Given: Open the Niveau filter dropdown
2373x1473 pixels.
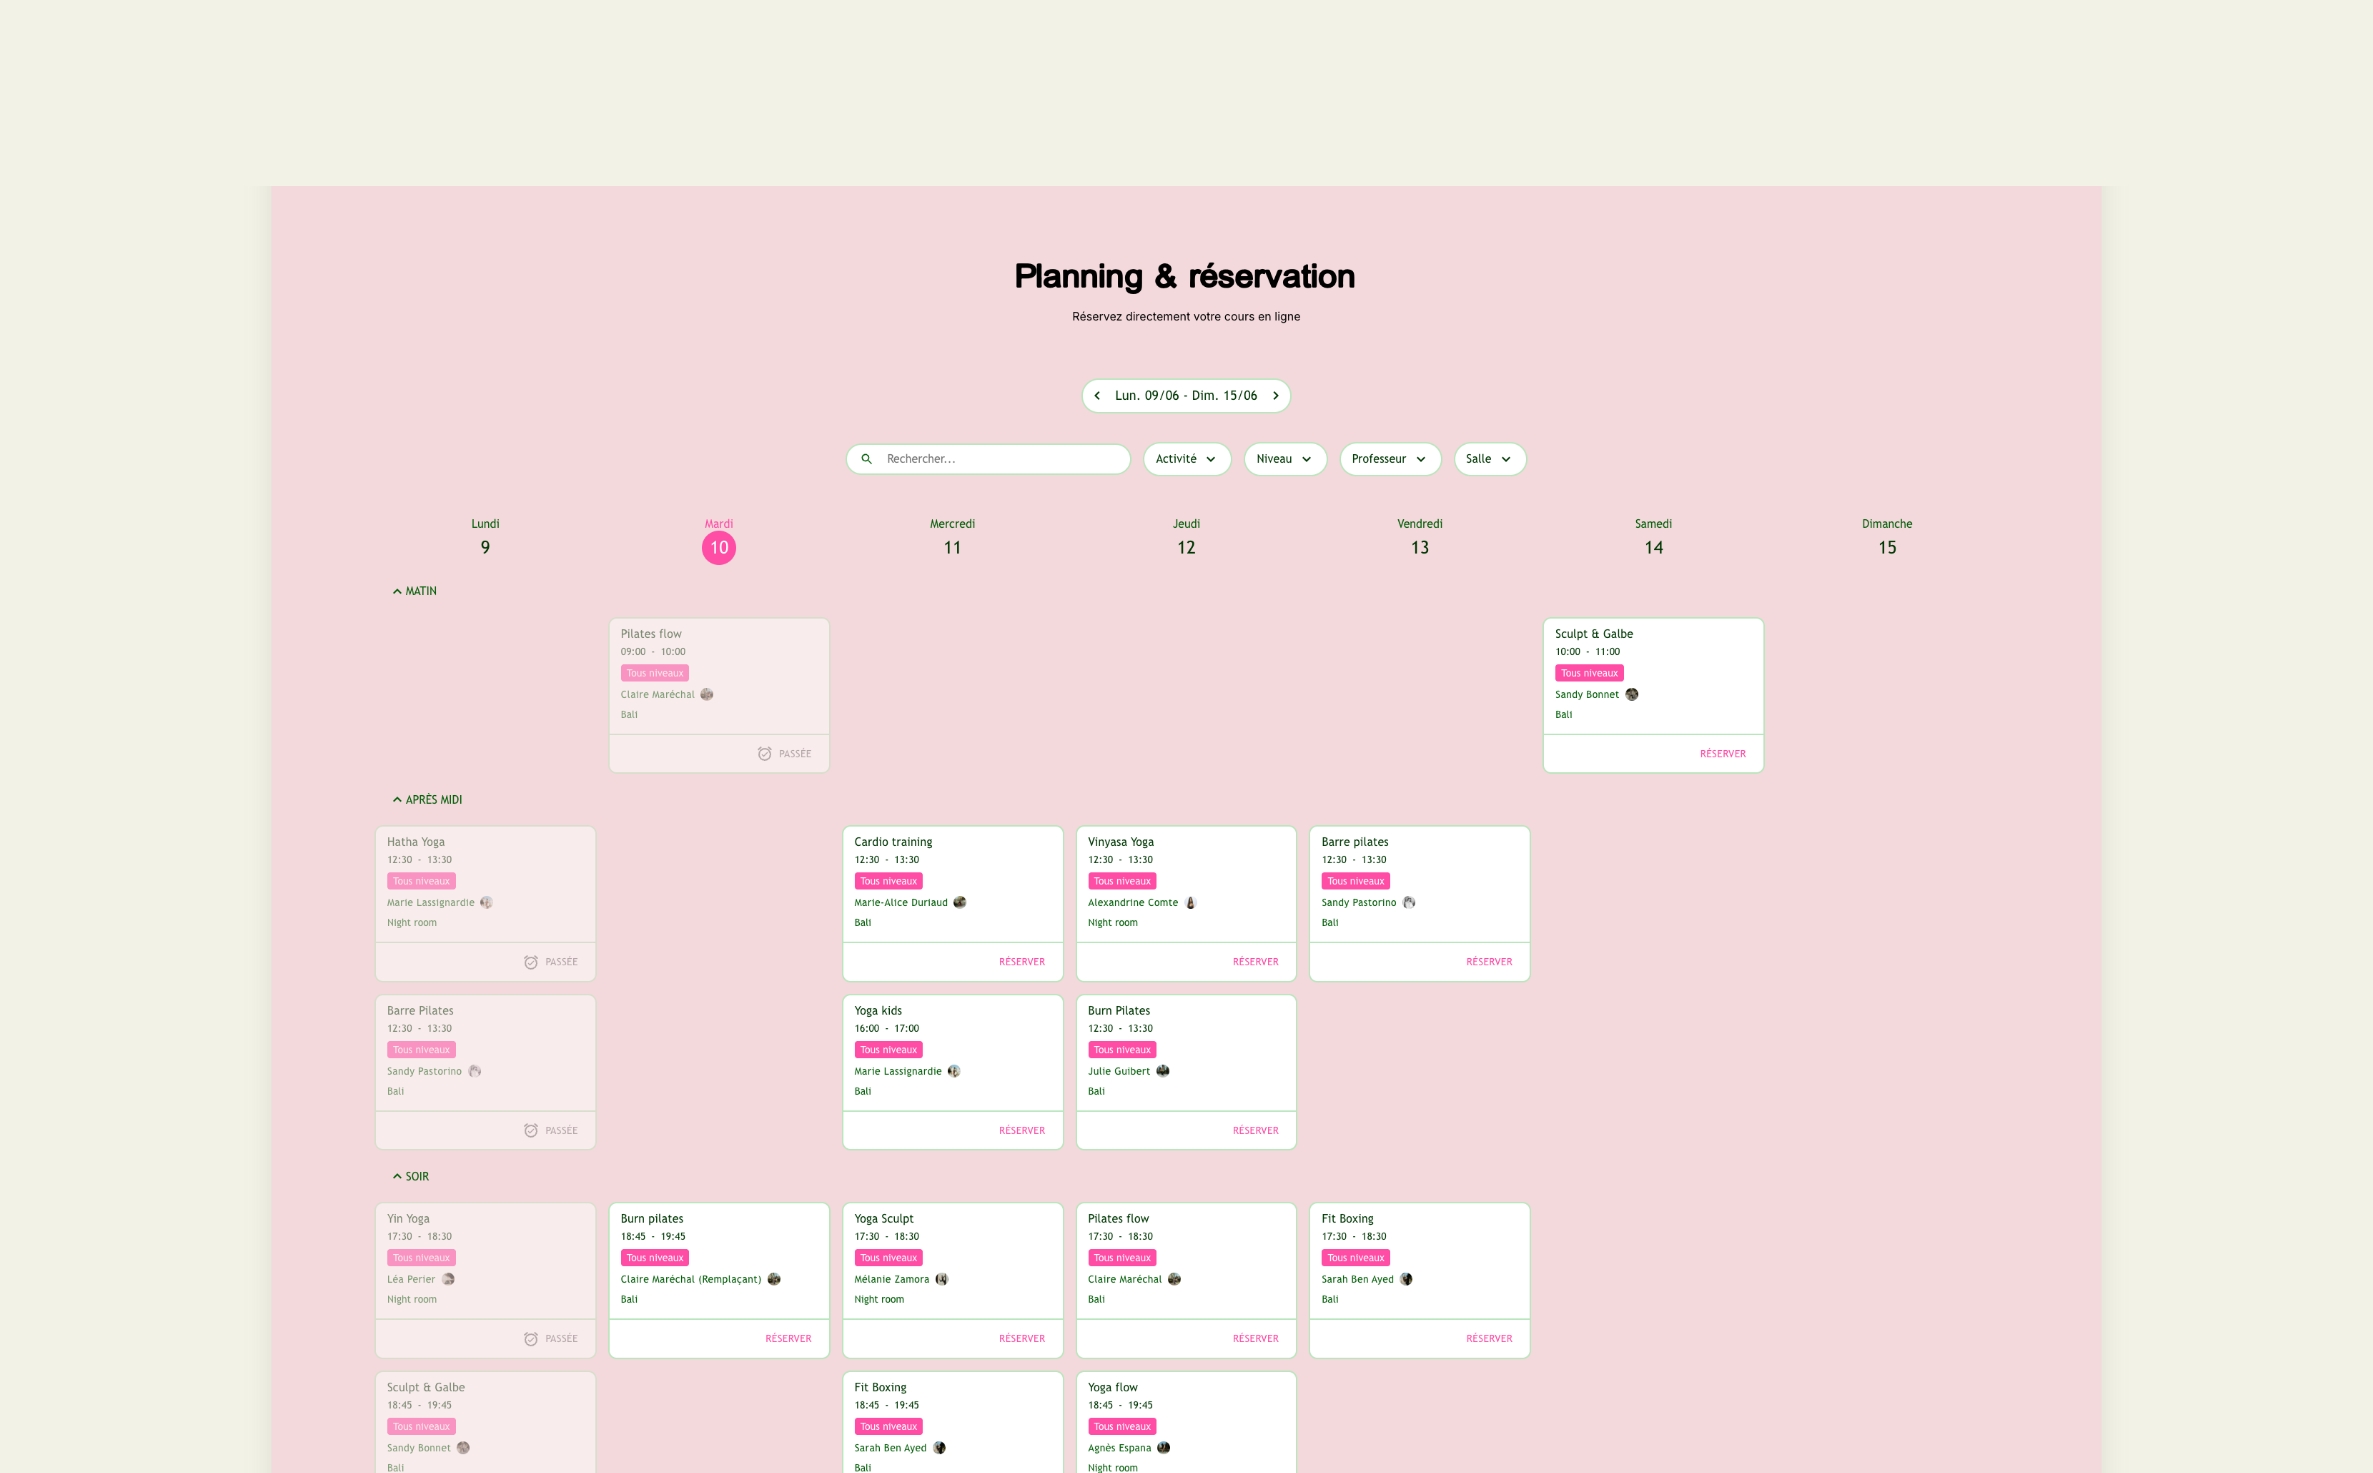Looking at the screenshot, I should click(x=1285, y=459).
